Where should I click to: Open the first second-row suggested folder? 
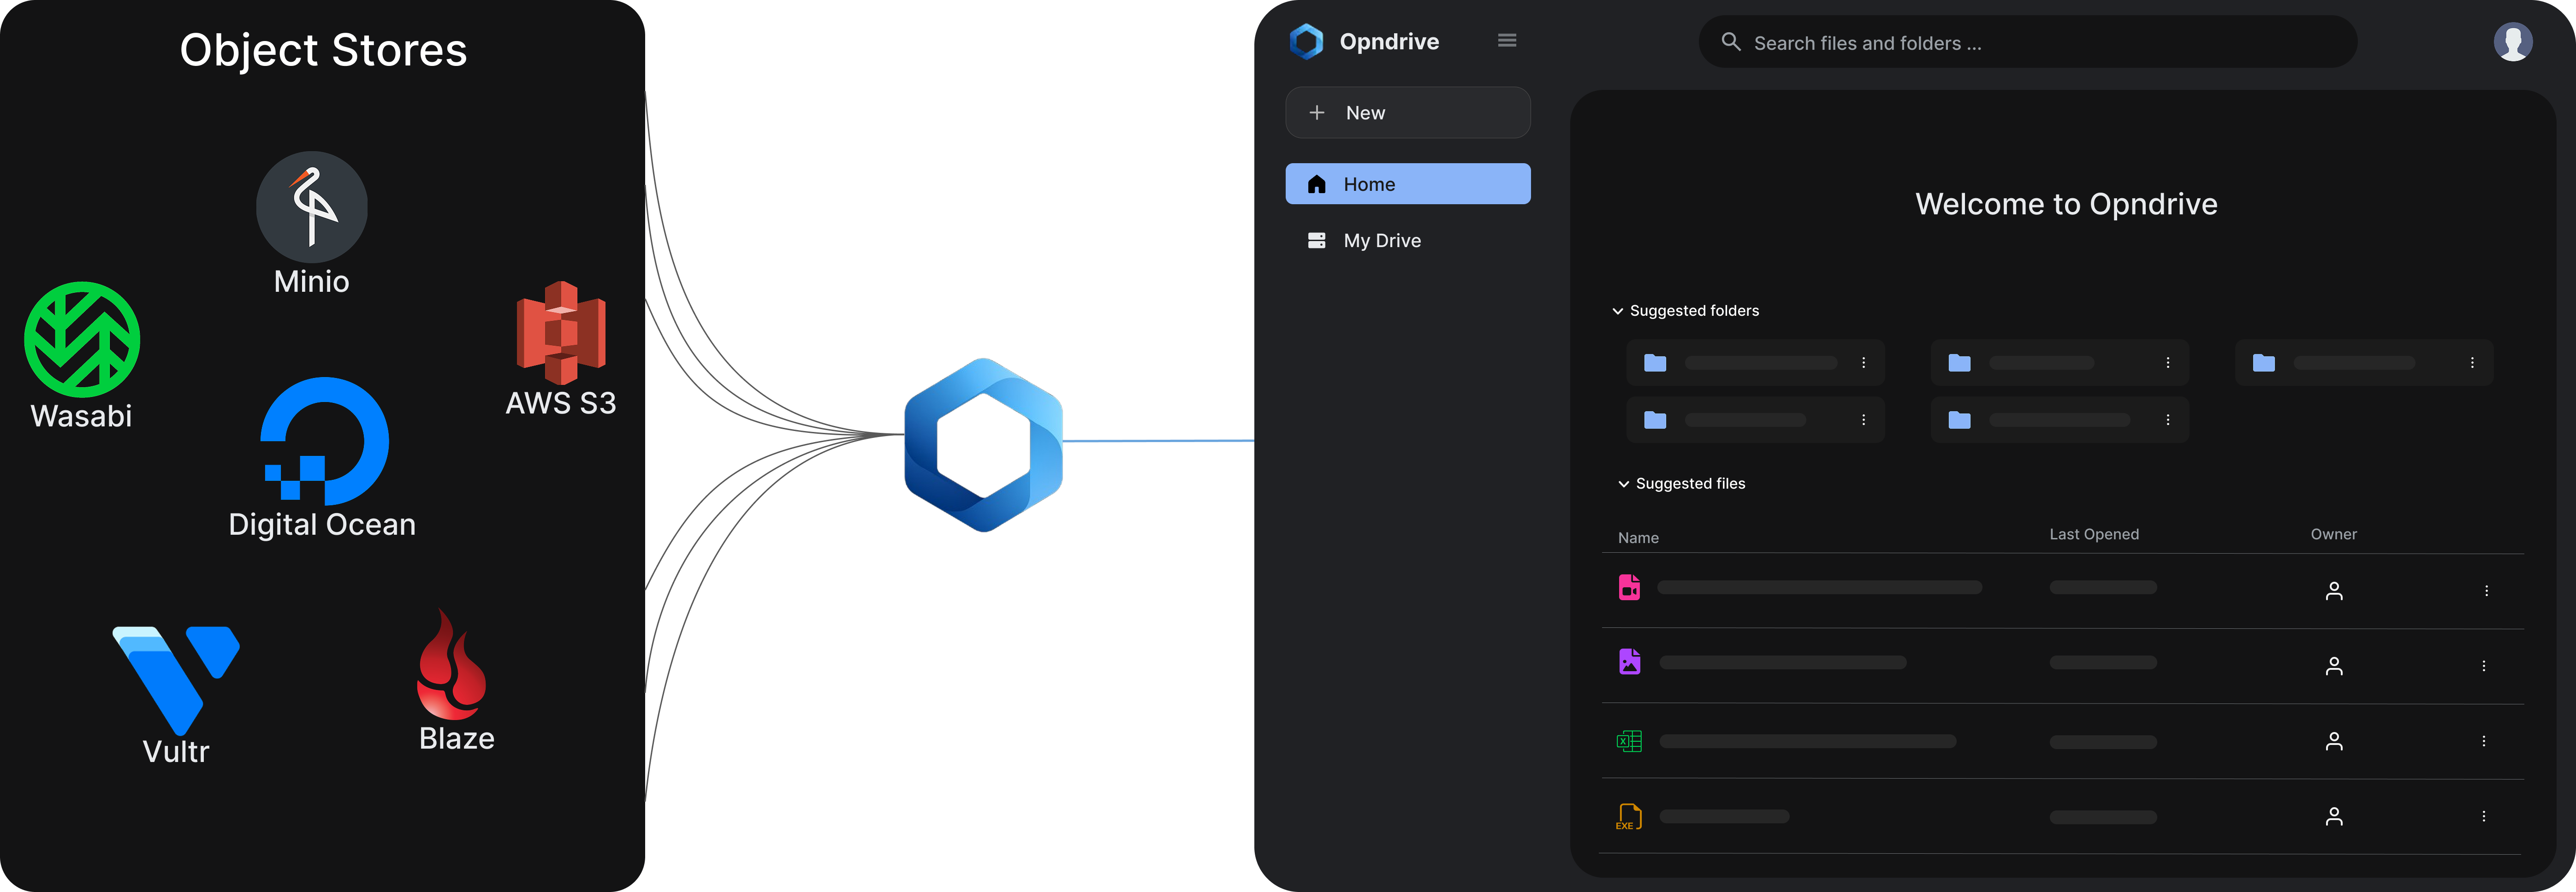[x=1755, y=420]
